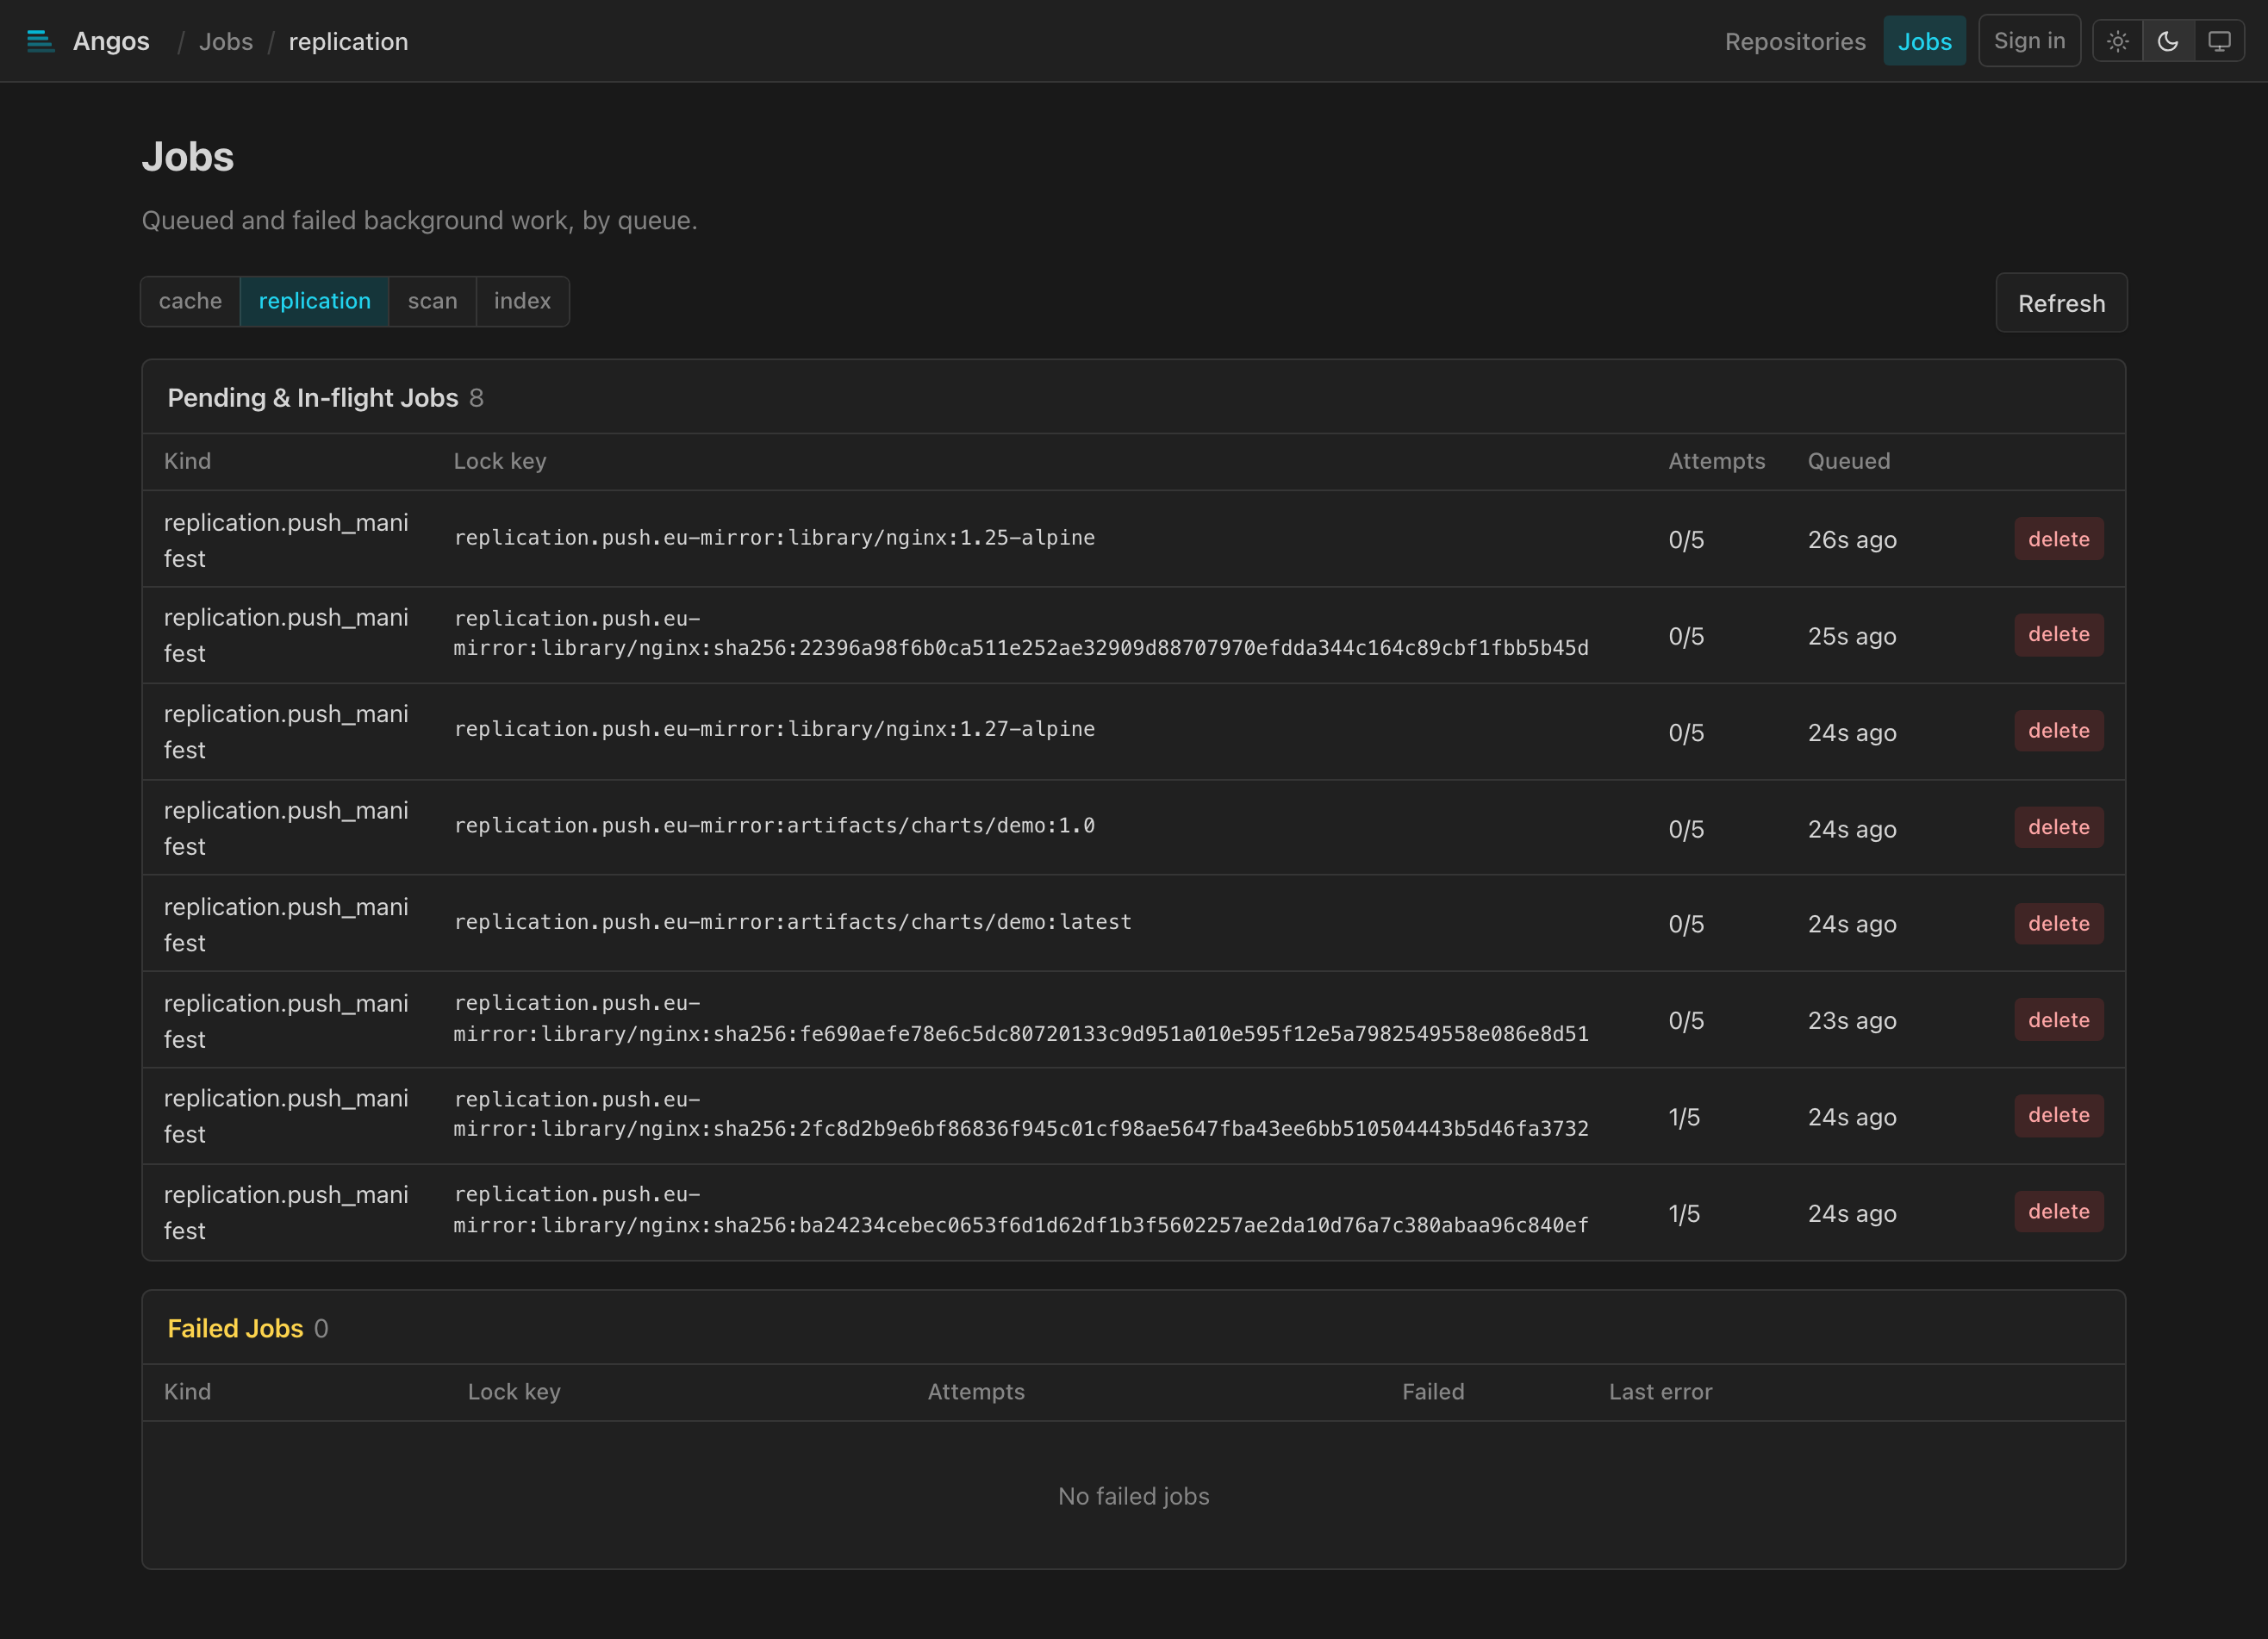
Task: Switch to the scan queue tab
Action: pos(432,301)
